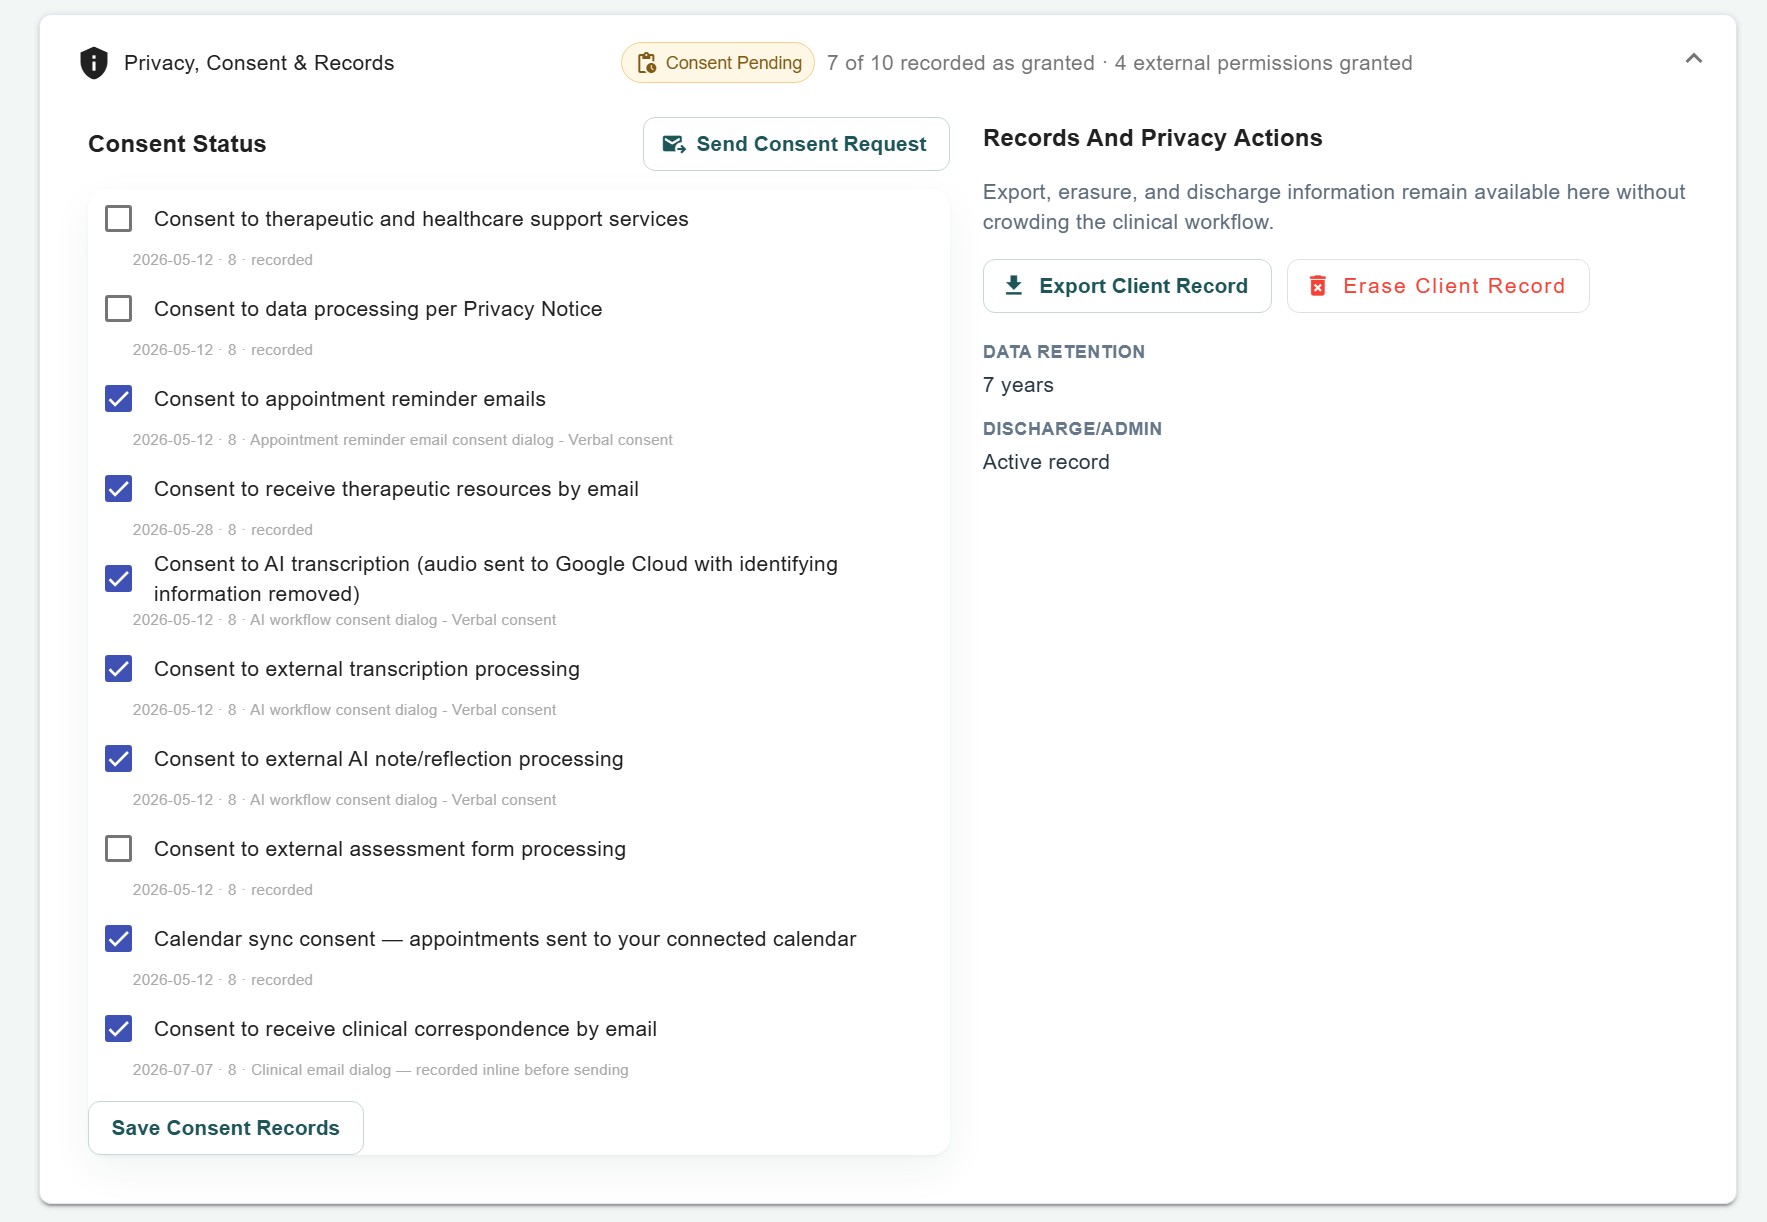
Task: Uncheck consent to AI transcription via Google Cloud
Action: pos(119,579)
